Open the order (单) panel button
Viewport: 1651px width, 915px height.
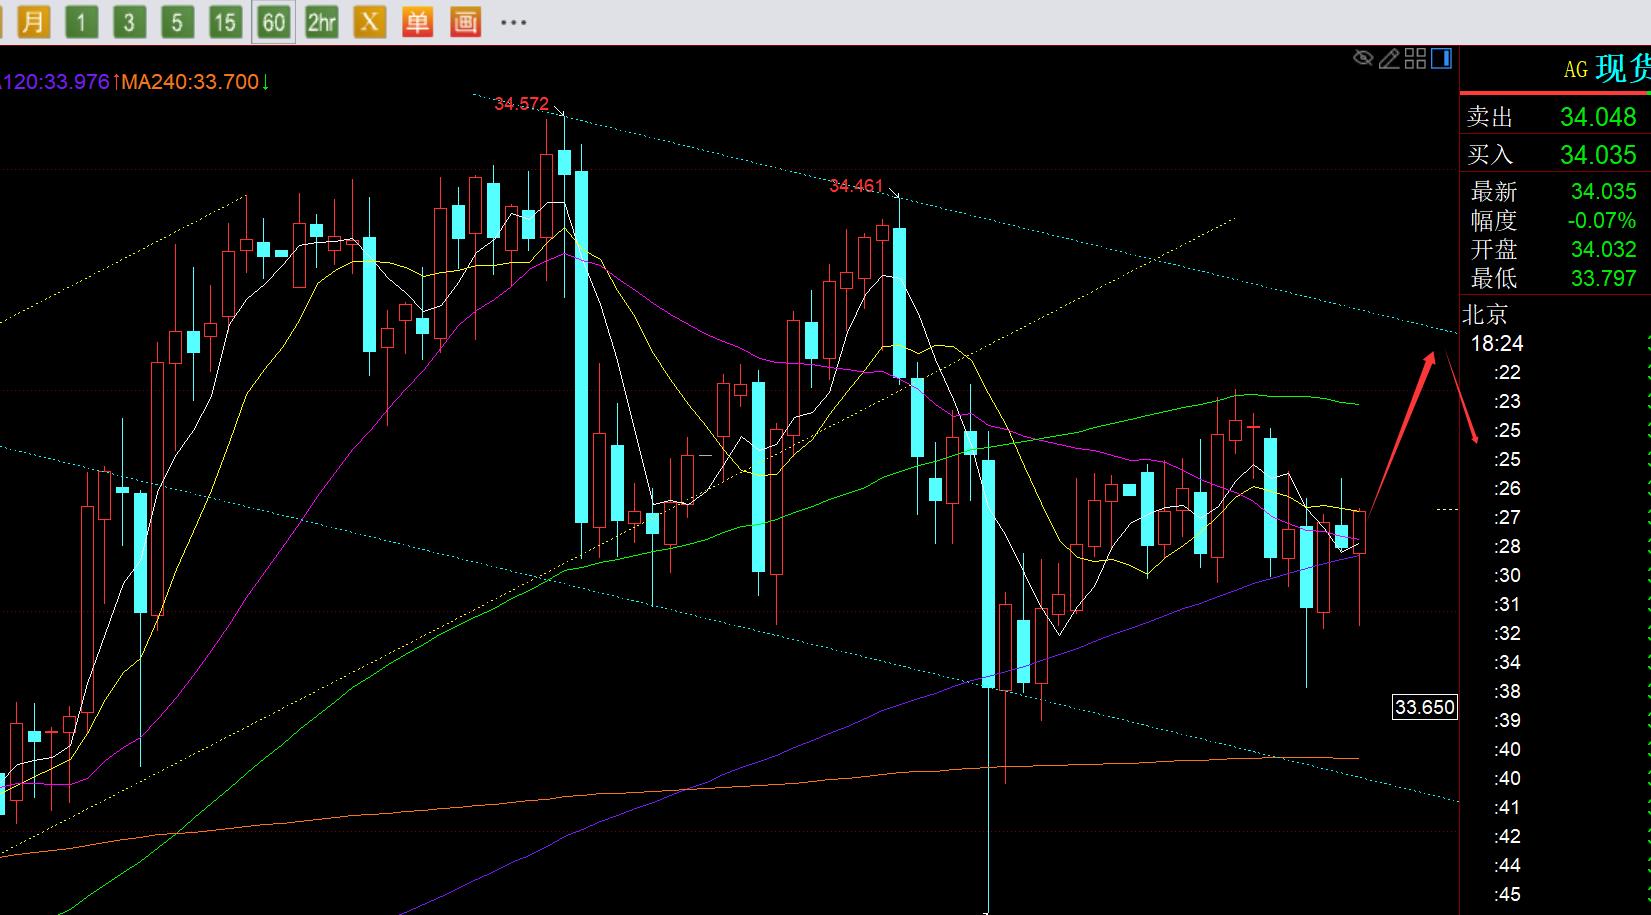417,21
